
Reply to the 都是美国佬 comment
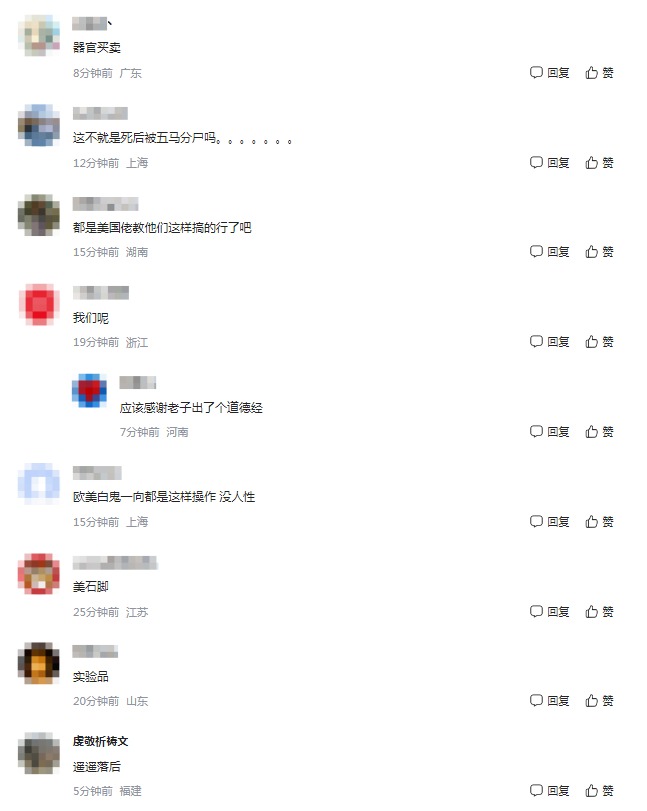coord(549,251)
